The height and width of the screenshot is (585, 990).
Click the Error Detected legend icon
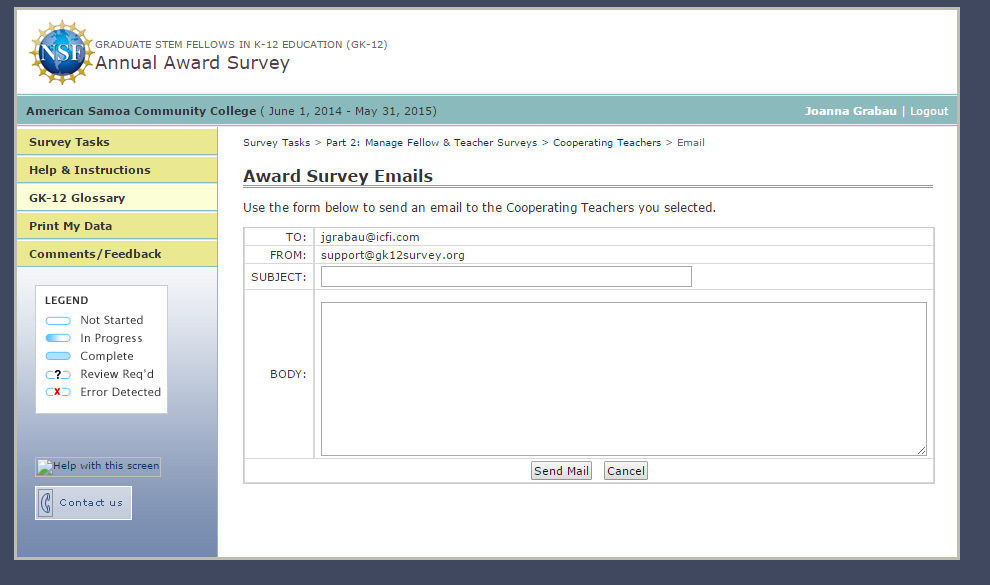58,393
